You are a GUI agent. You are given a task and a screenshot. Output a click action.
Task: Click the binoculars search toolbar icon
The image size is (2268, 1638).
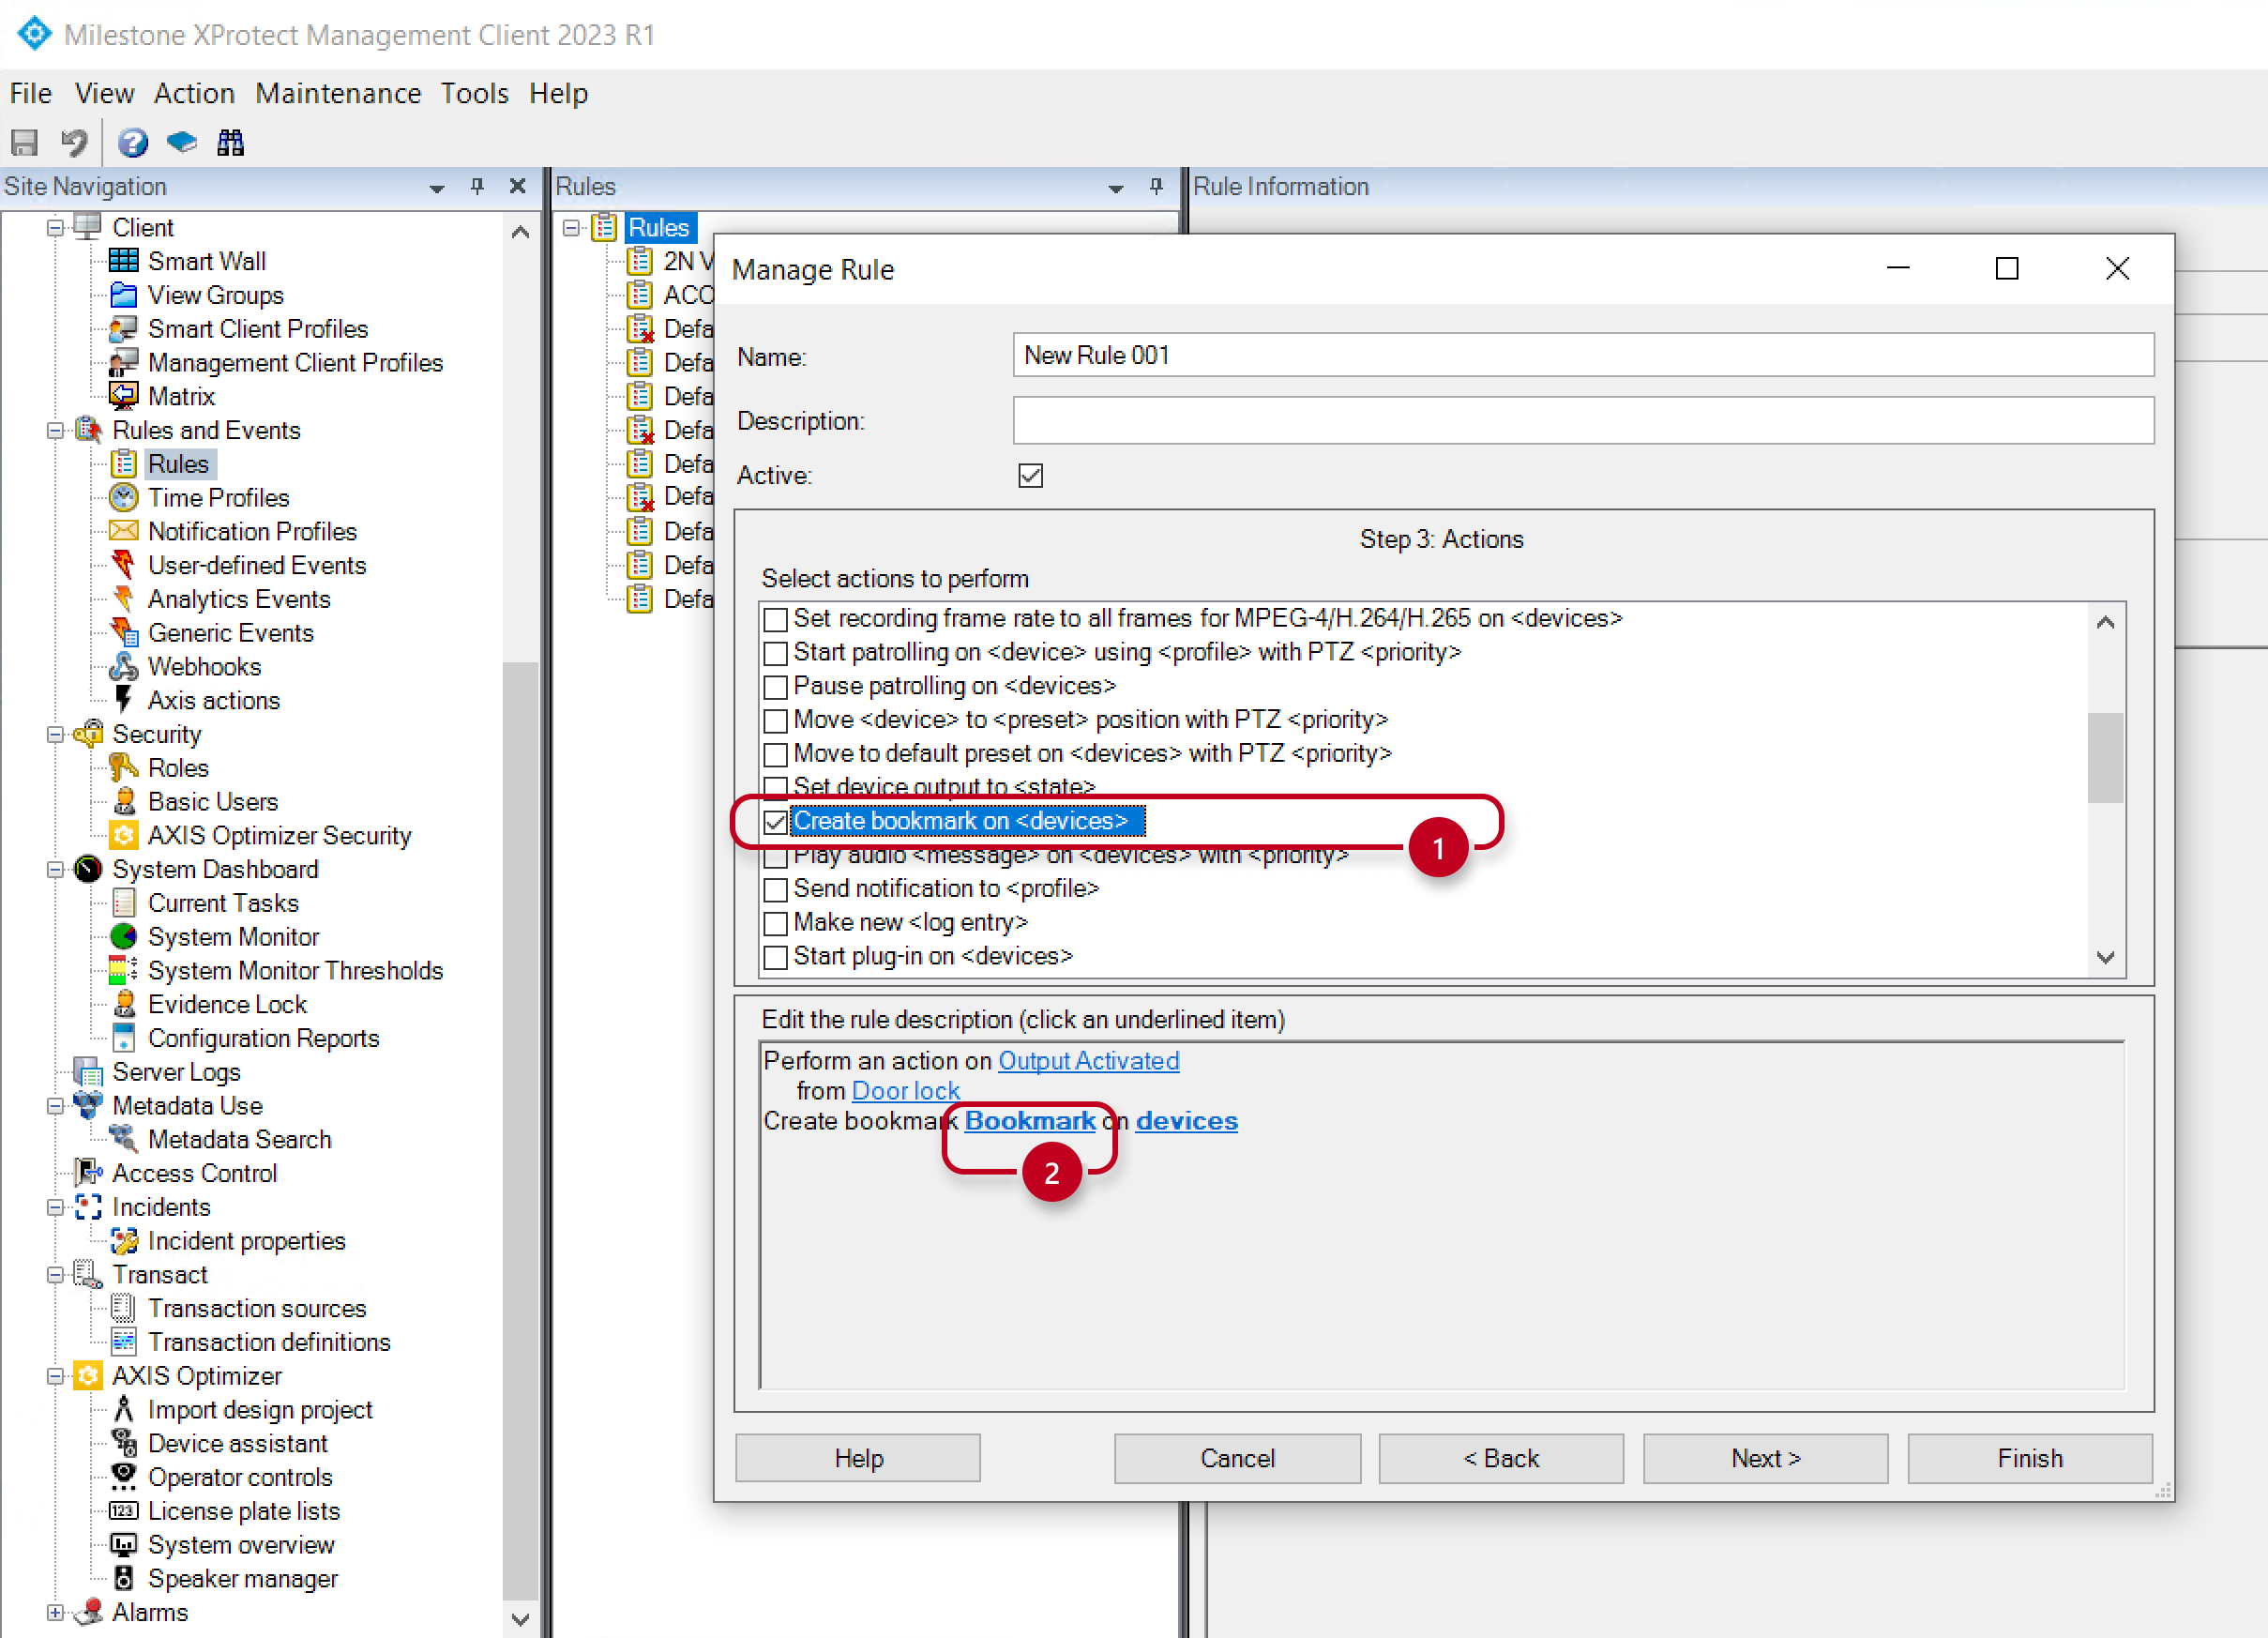pos(230,143)
